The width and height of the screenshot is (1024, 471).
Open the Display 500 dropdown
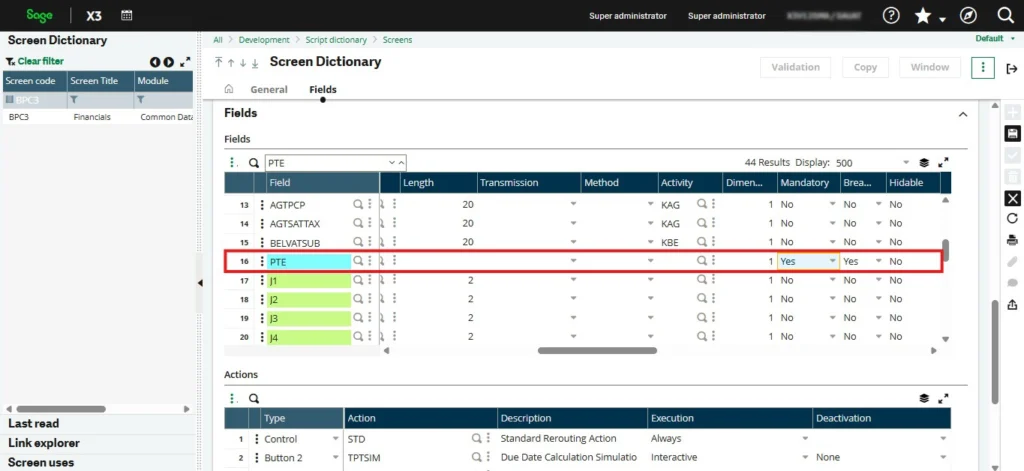[906, 162]
